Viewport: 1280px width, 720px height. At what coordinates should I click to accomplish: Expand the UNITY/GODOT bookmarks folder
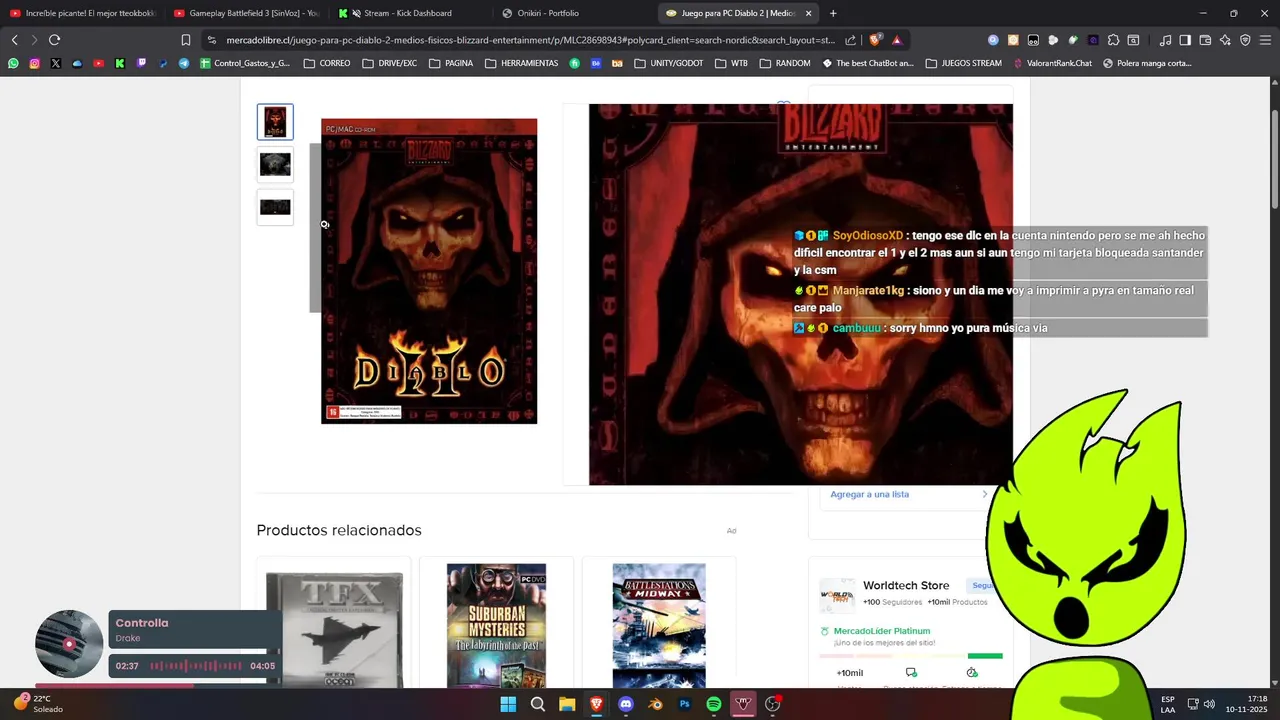click(669, 63)
